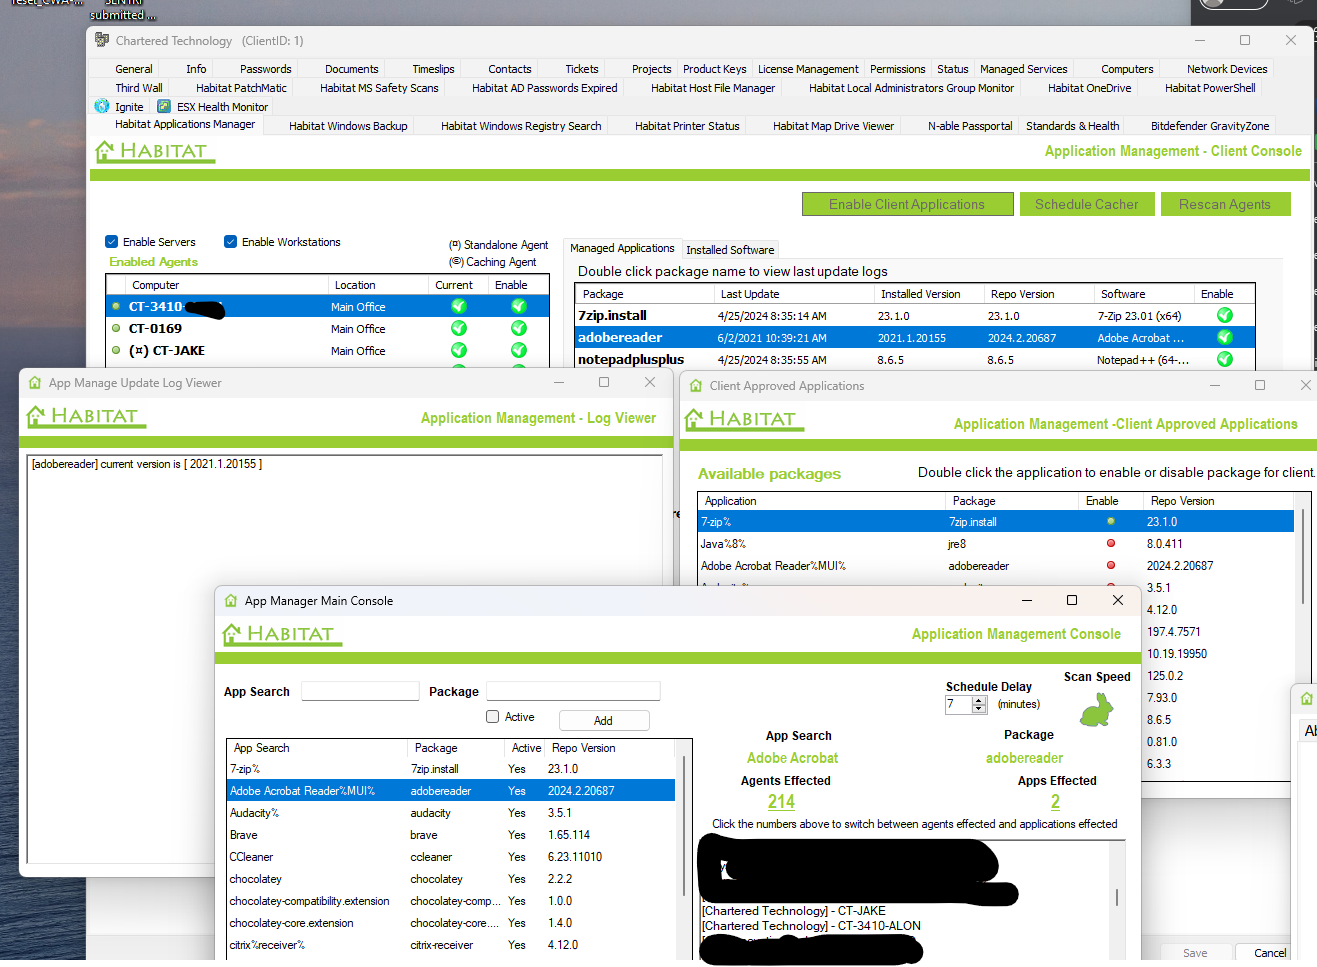The width and height of the screenshot is (1317, 967).
Task: Click the Rescan Agents button
Action: tap(1225, 204)
